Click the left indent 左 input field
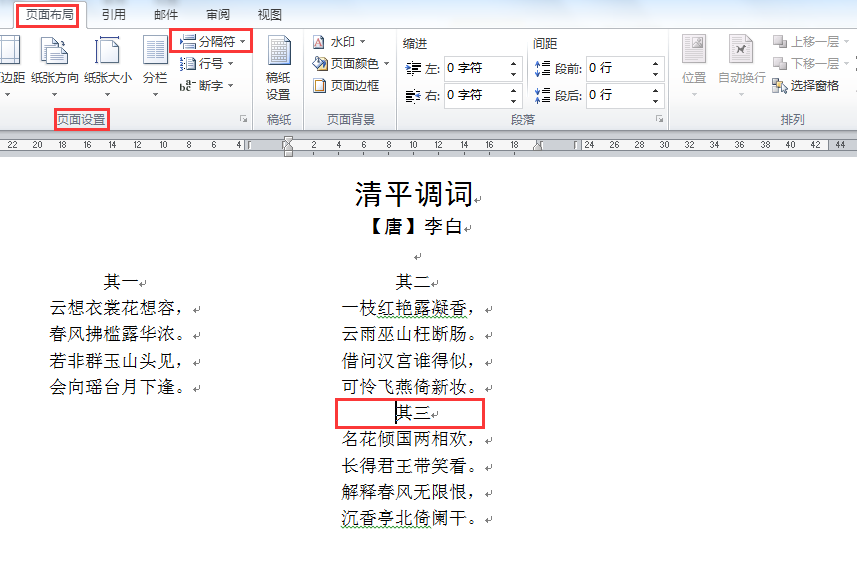The height and width of the screenshot is (563, 857). pyautogui.click(x=474, y=68)
